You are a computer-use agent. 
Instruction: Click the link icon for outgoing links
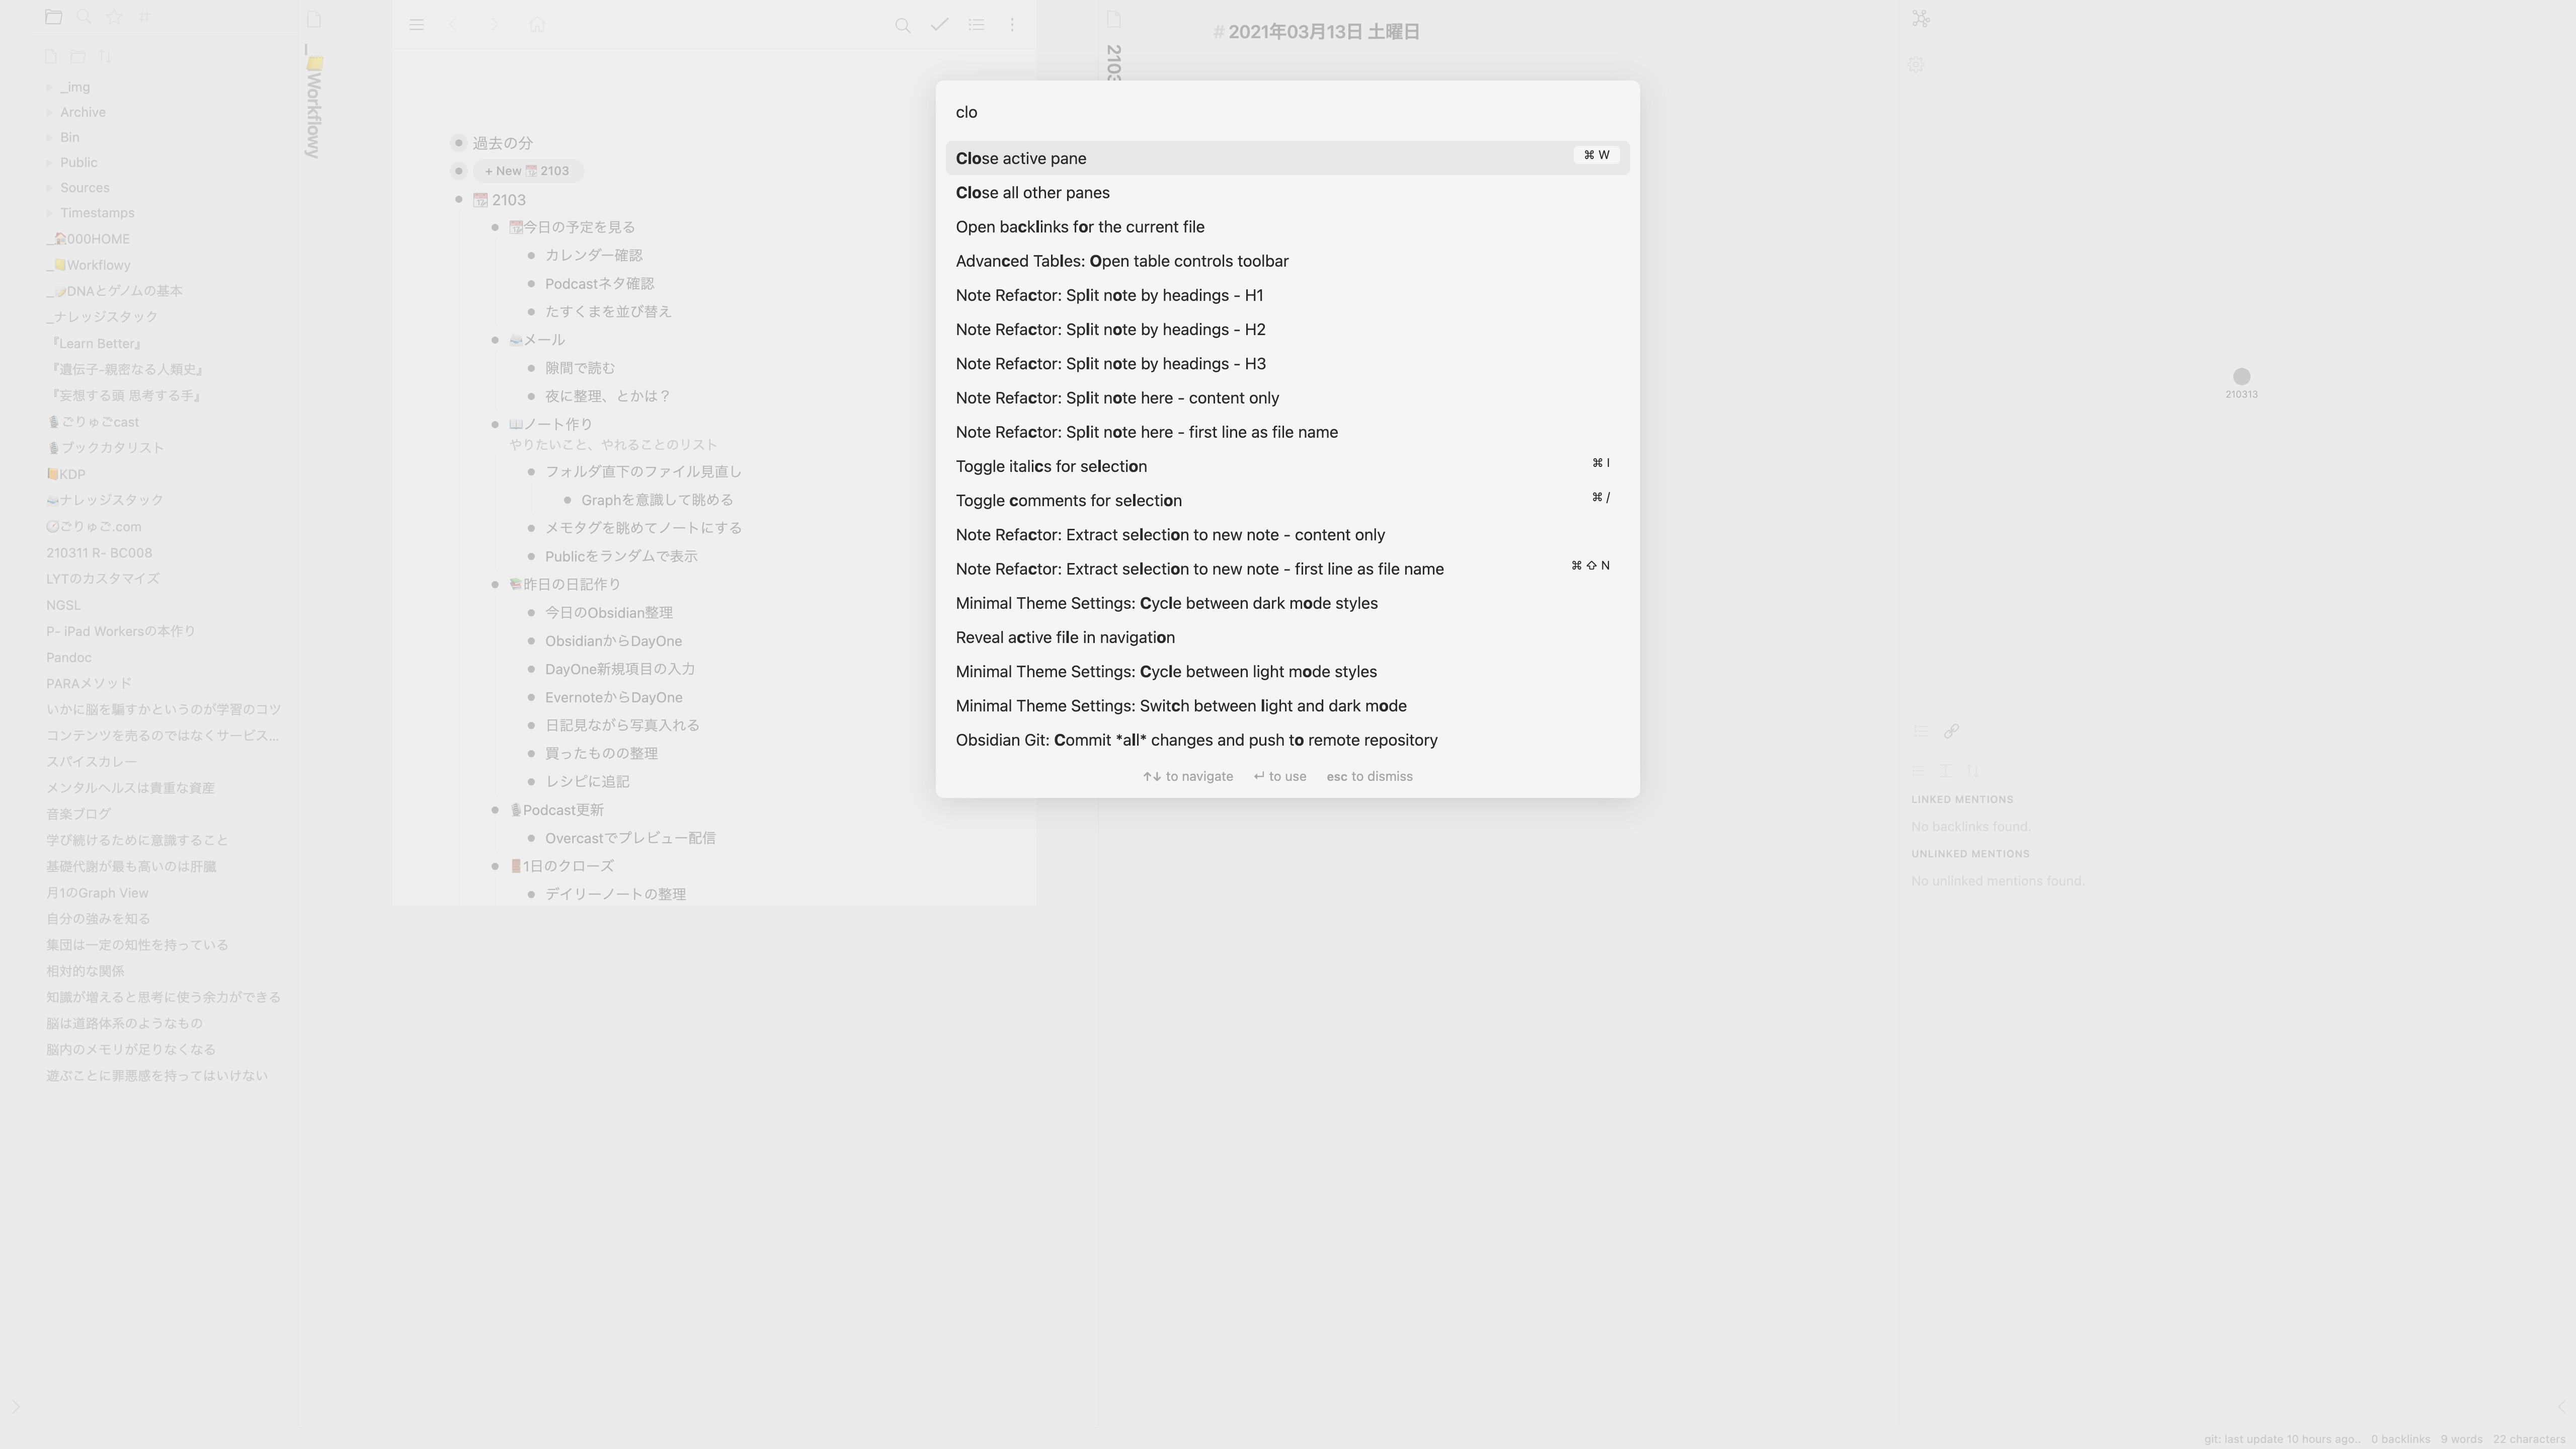[1951, 732]
